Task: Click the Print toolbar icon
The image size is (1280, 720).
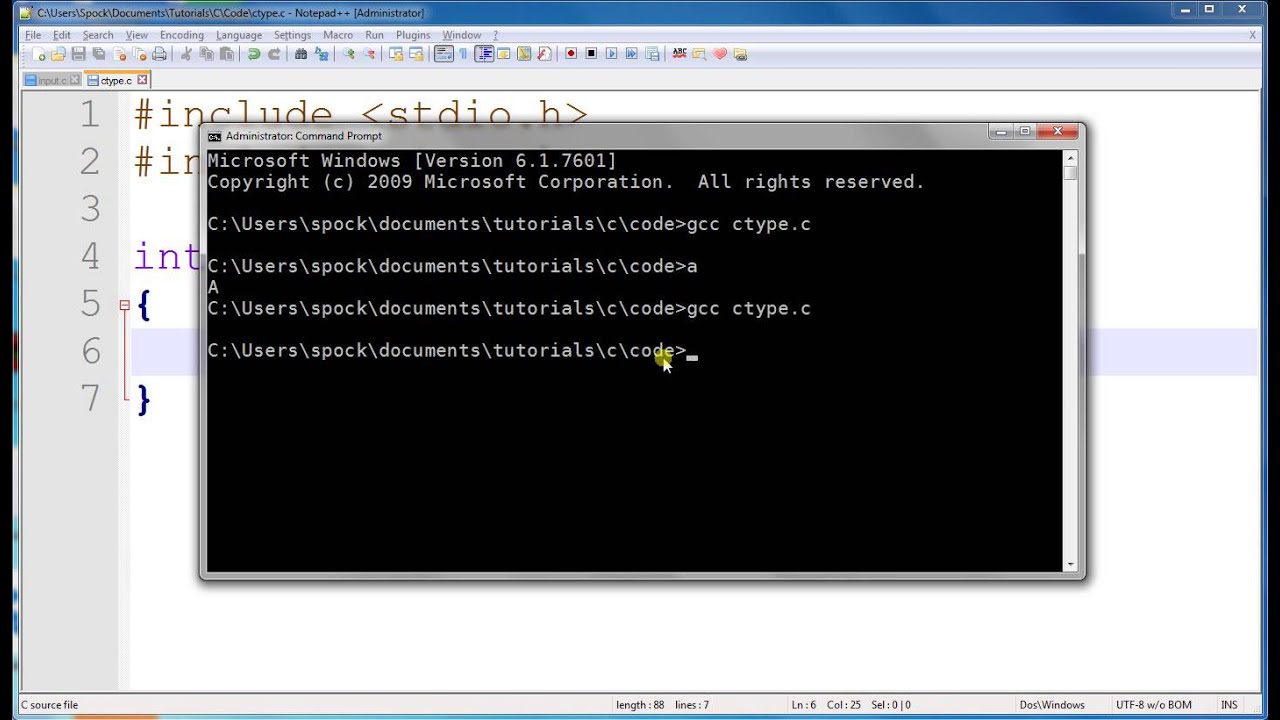Action: point(159,54)
